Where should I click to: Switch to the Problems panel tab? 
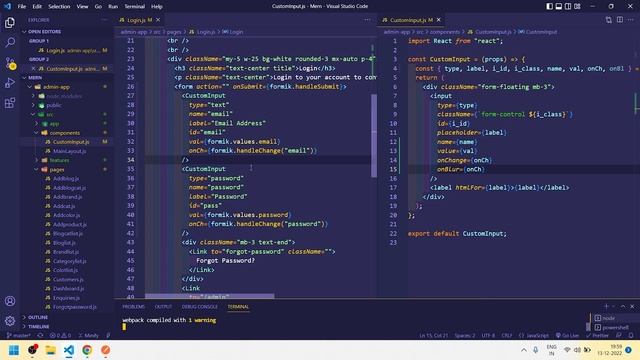click(x=133, y=307)
